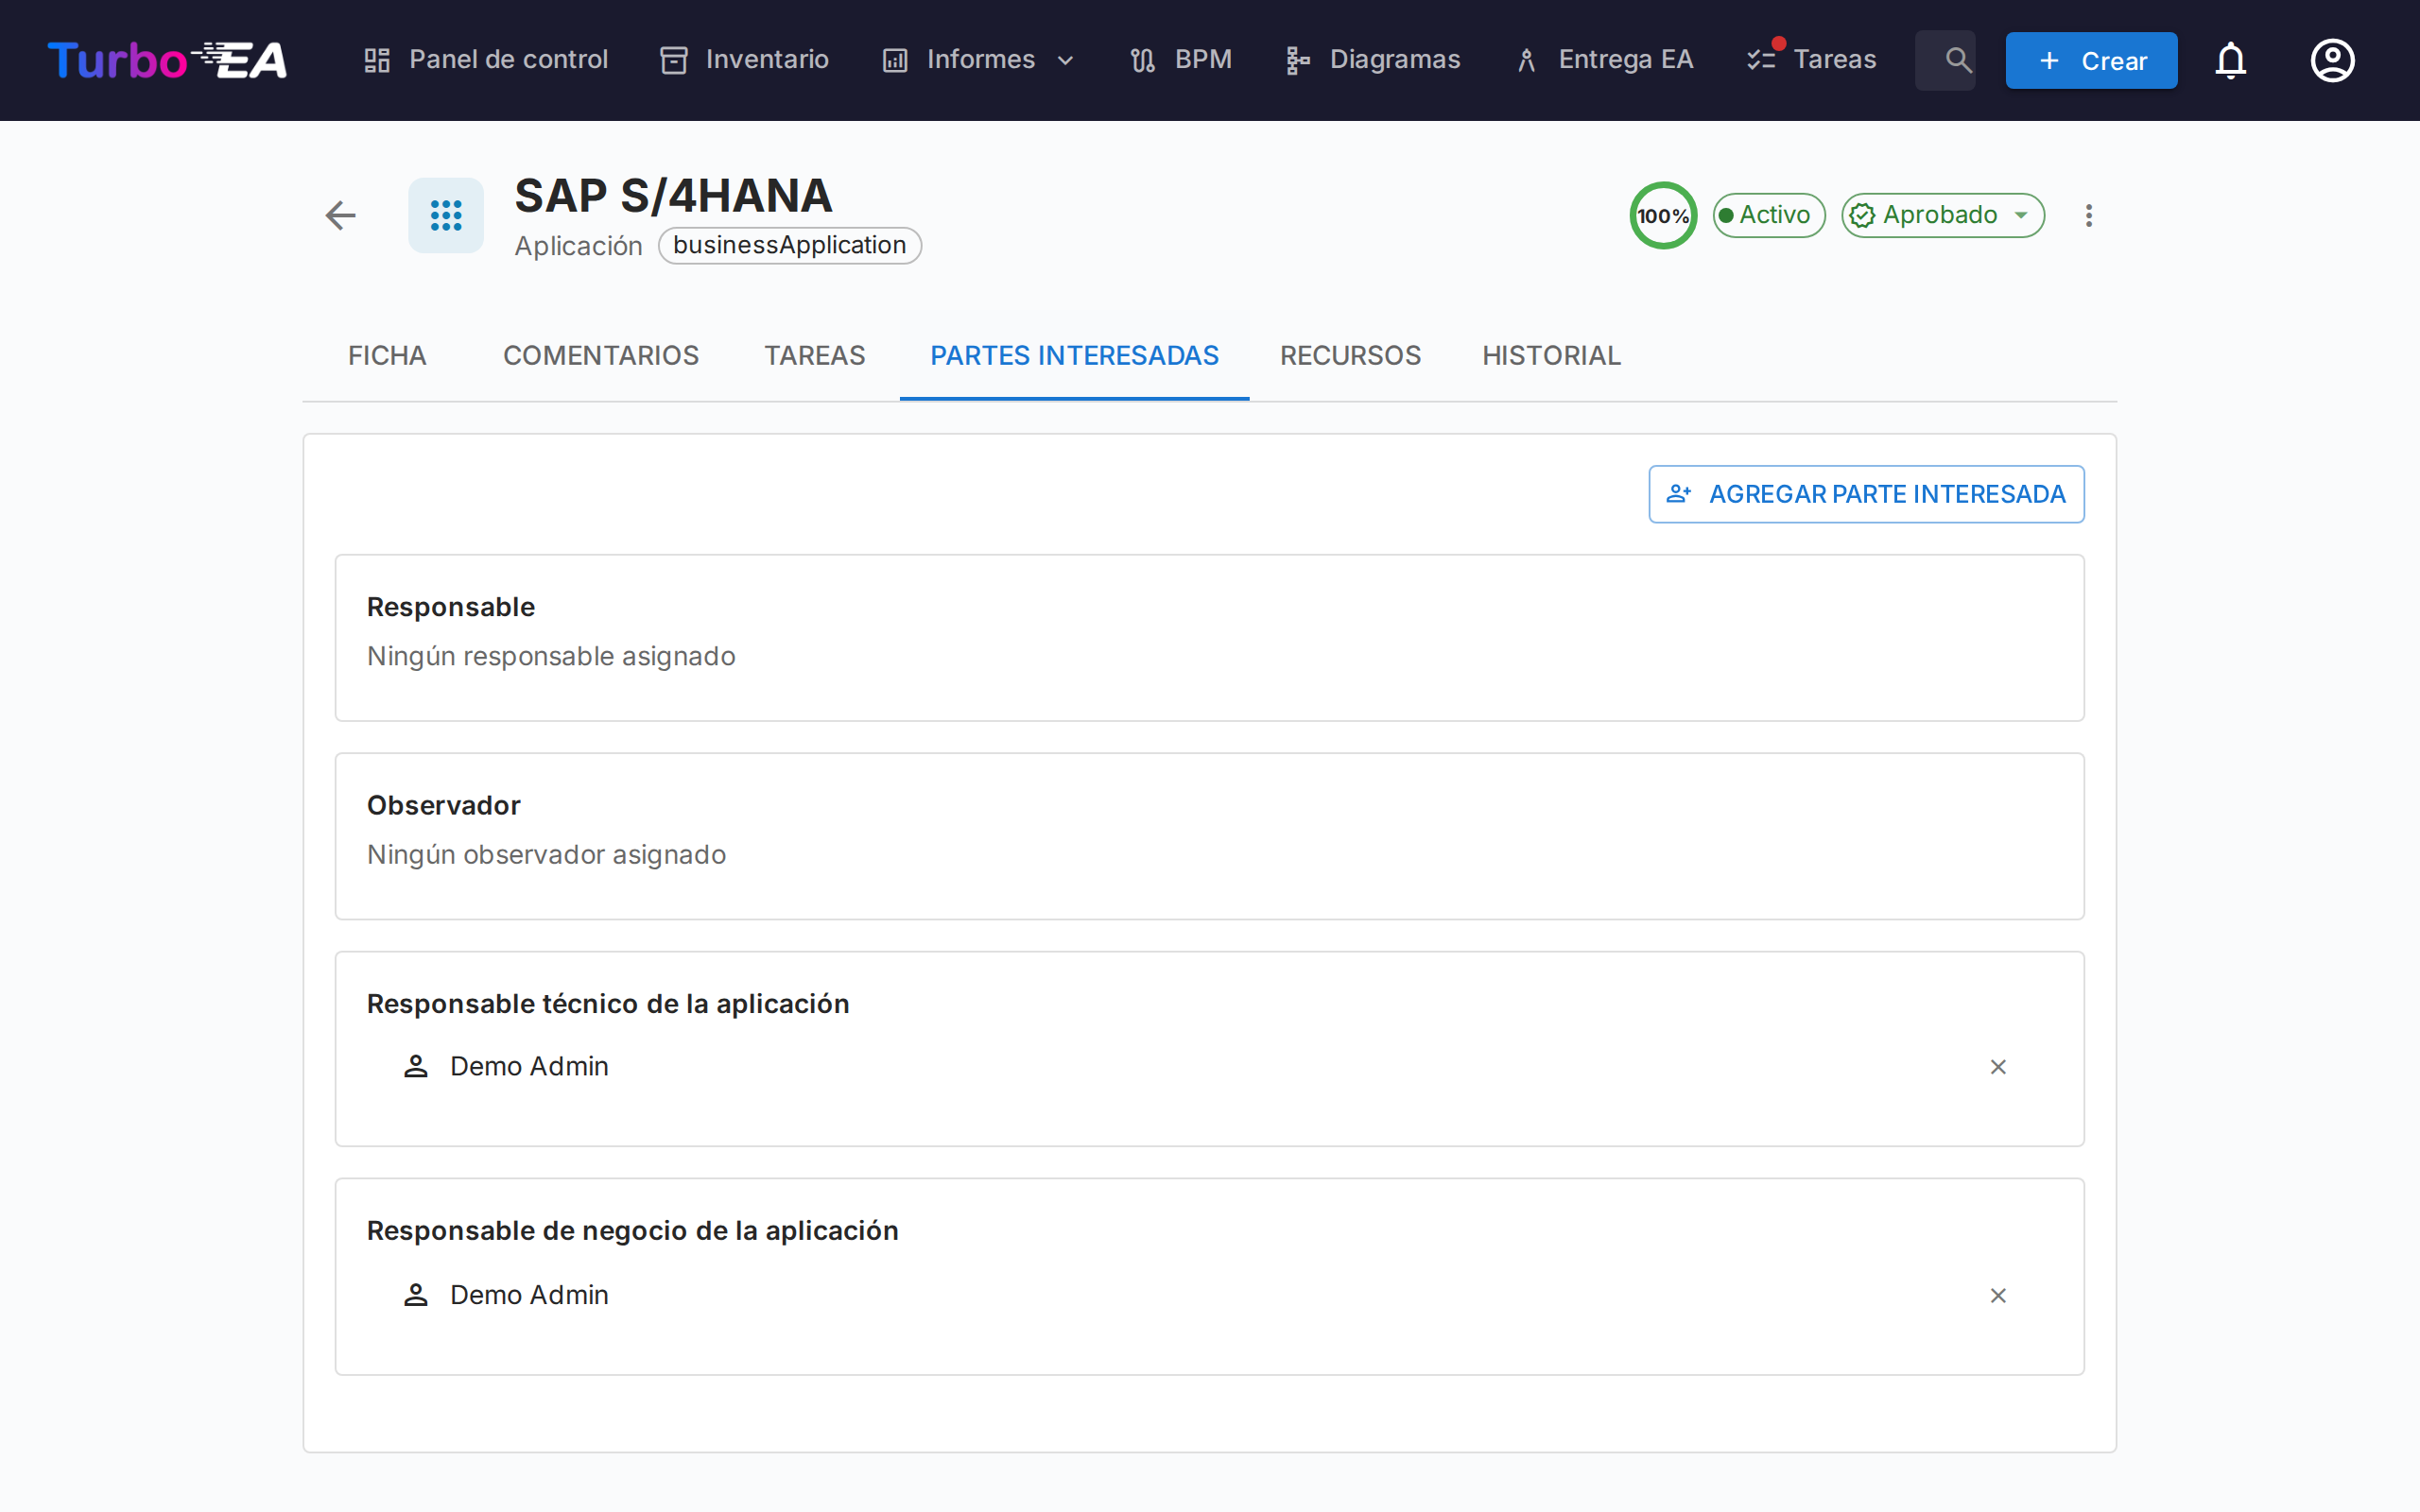Remove Demo Admin as responsable técnico

pos(1998,1066)
